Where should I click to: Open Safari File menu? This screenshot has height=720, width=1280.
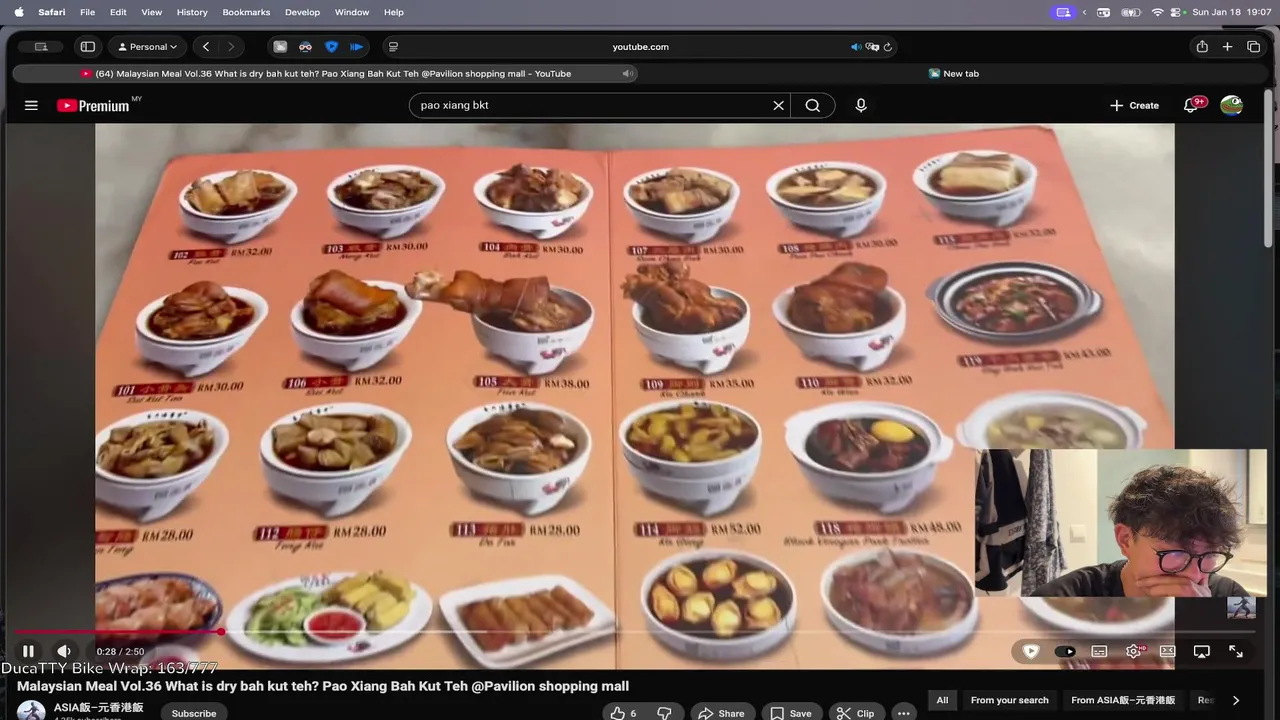[87, 12]
